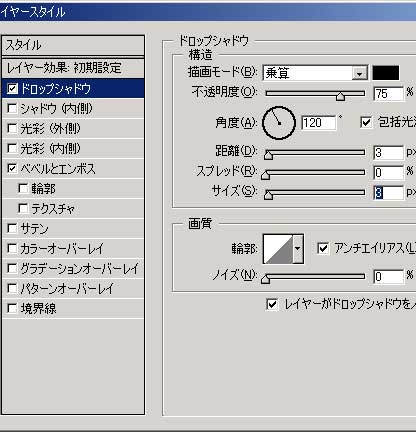The height and width of the screenshot is (432, 416).
Task: Uncheck the ベベルとエンボス checkbox
Action: [x=12, y=169]
